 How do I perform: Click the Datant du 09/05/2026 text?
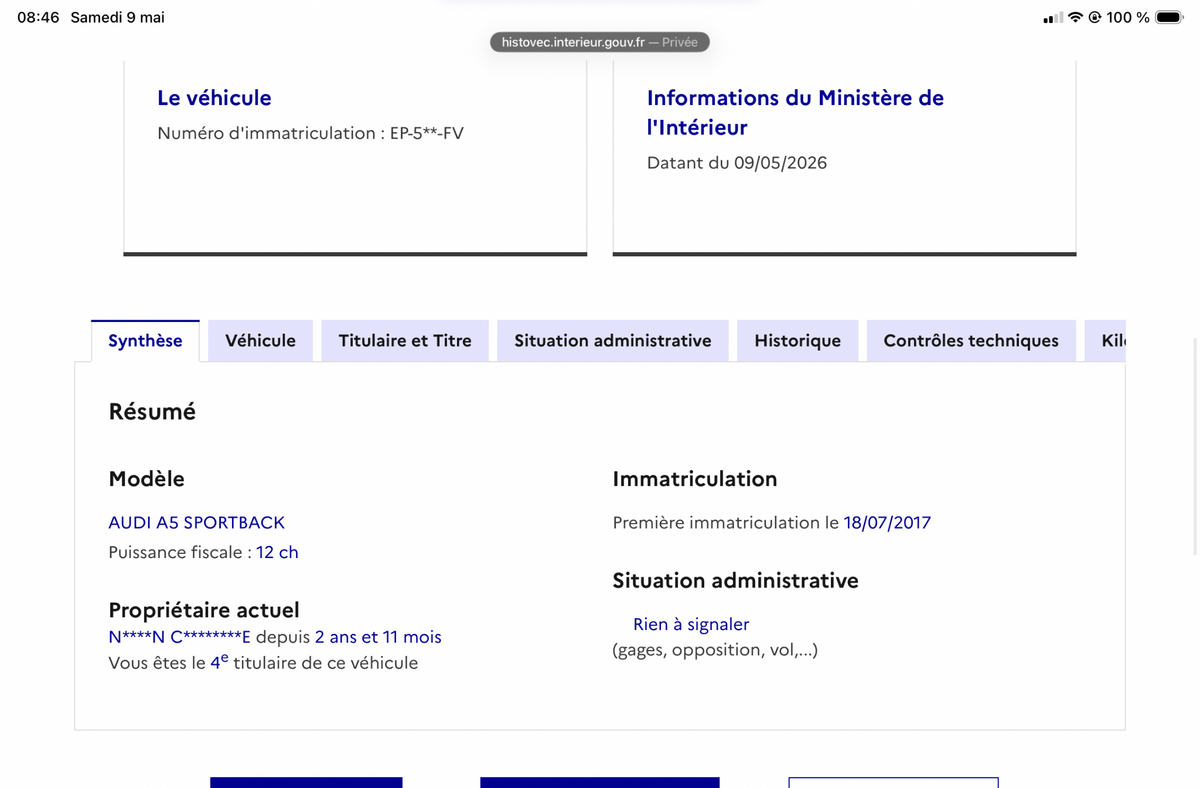tap(737, 163)
